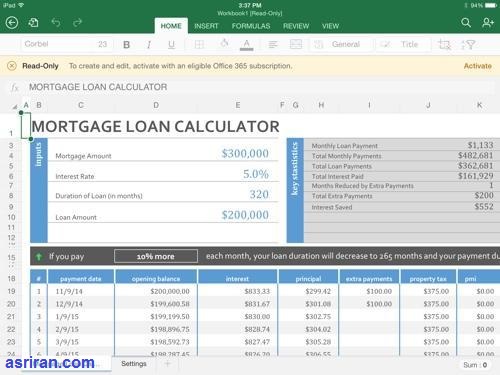Open the General number format dropdown
Viewport: 500px width, 375px height.
pos(342,44)
